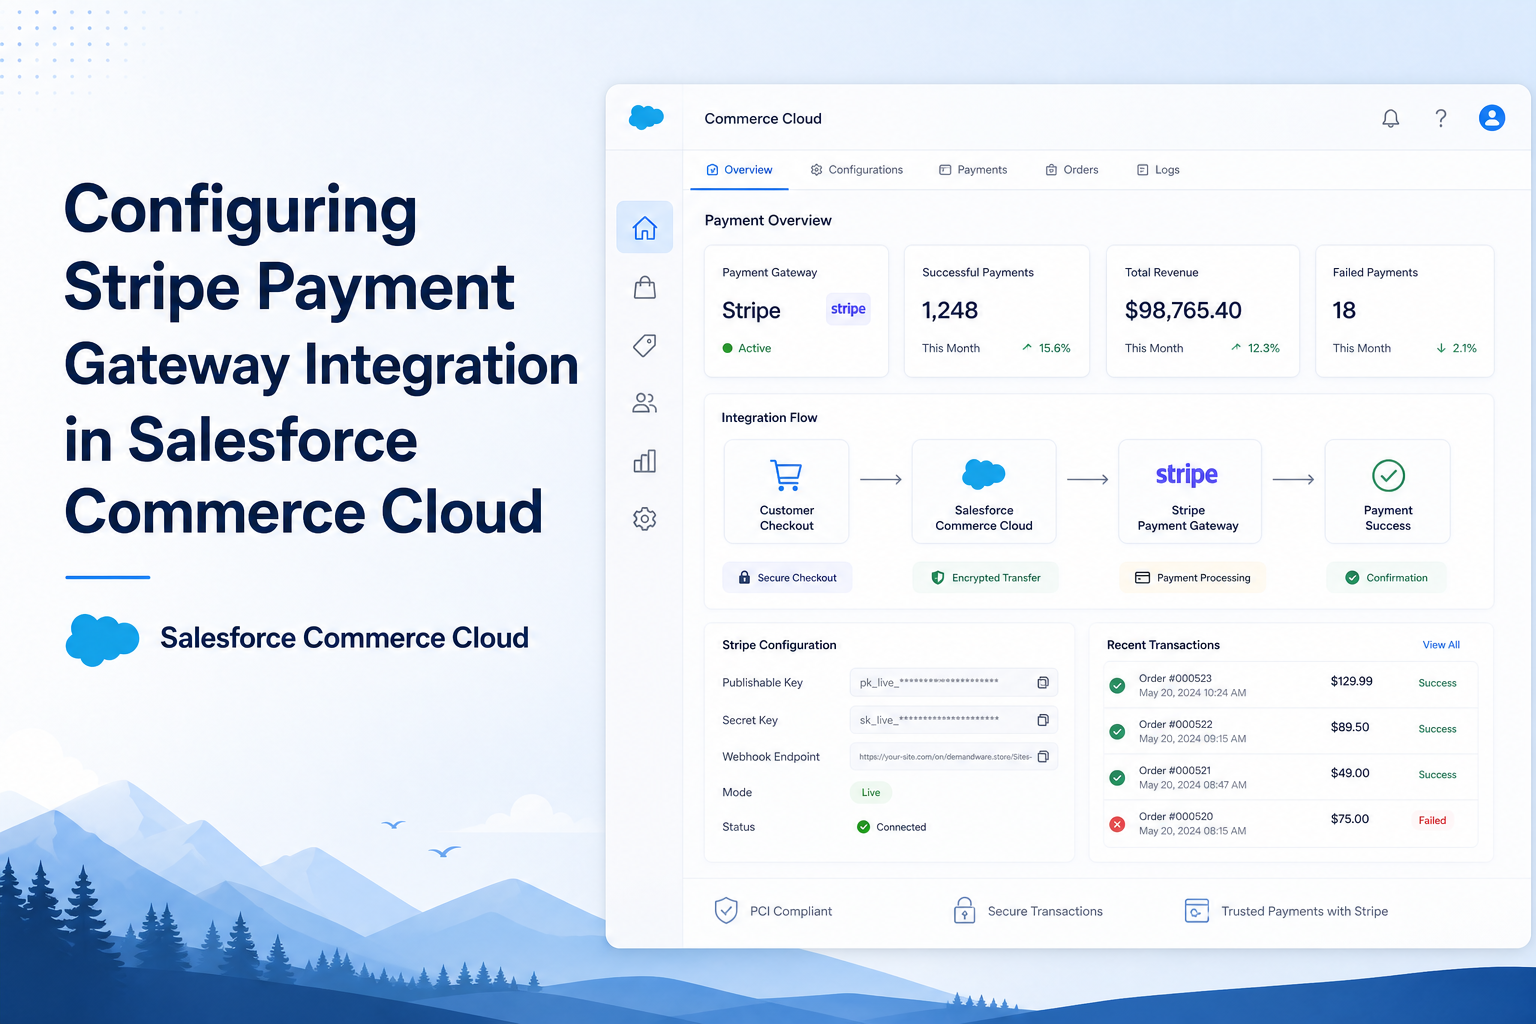Click the Secure Transactions lock icon
The image size is (1536, 1024).
click(x=964, y=911)
